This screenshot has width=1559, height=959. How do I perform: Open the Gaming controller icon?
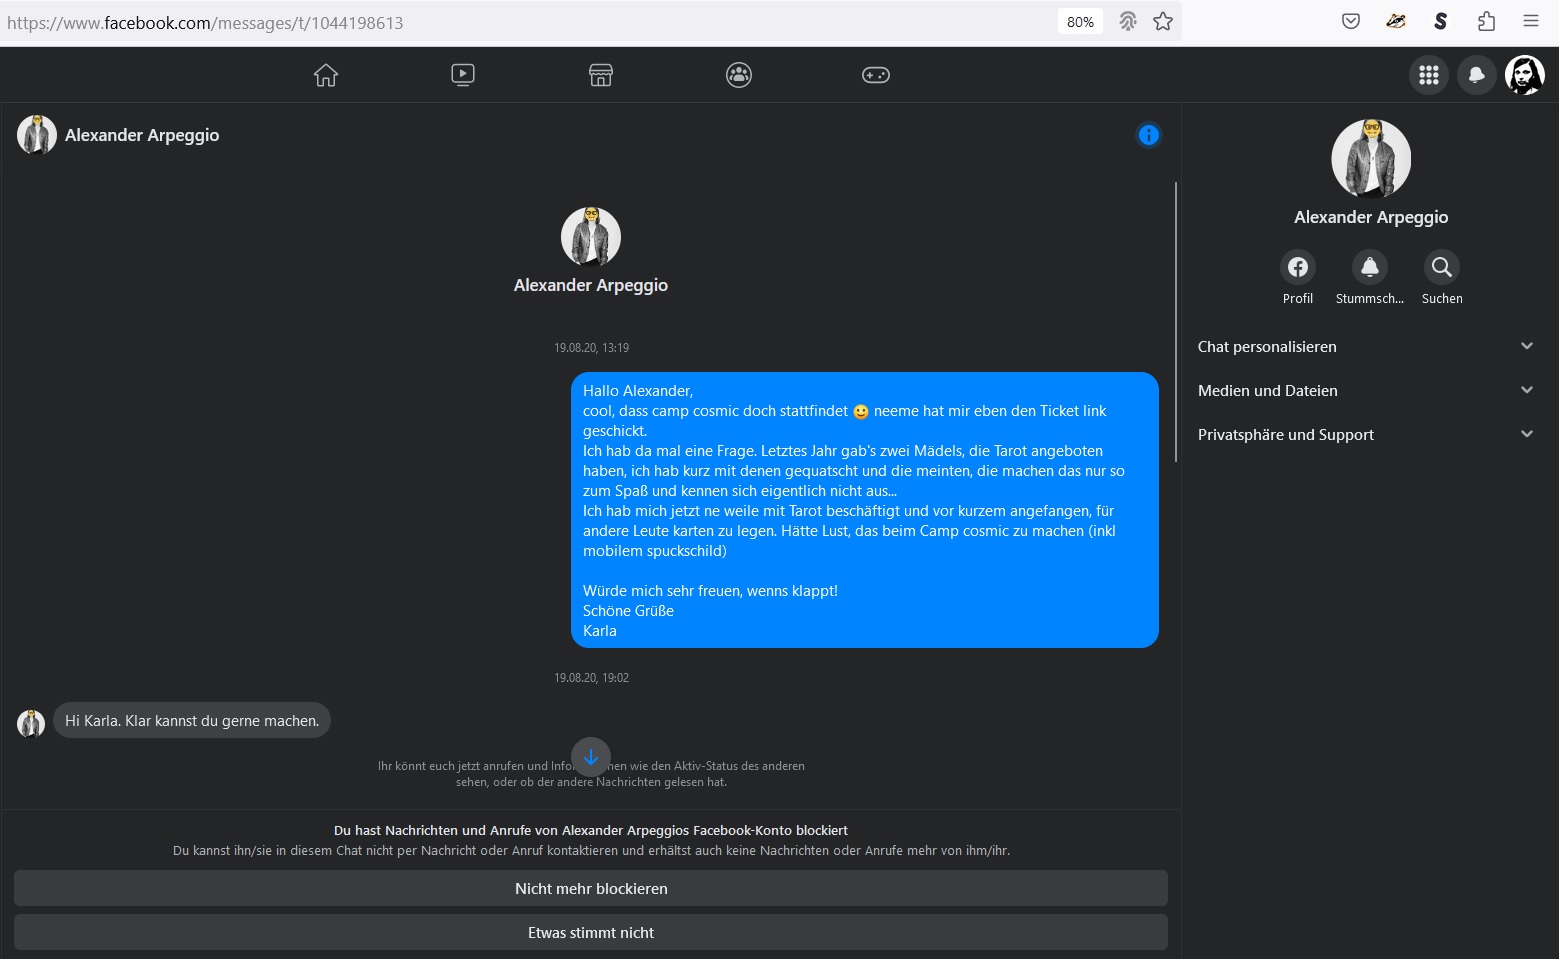pyautogui.click(x=876, y=75)
